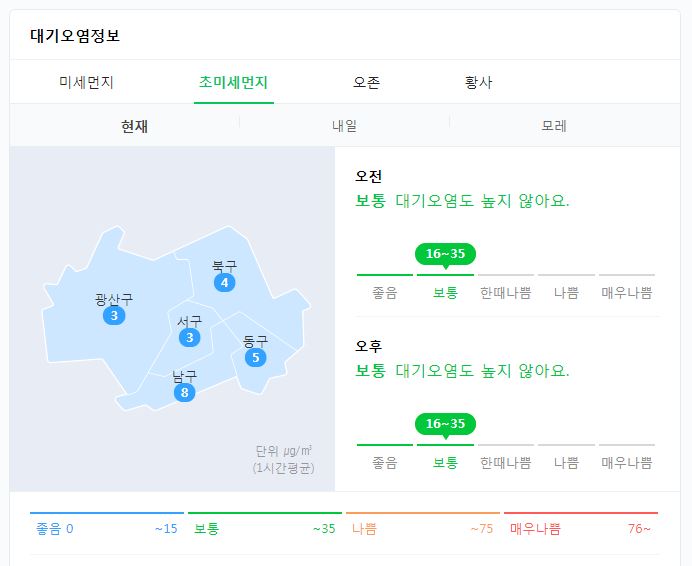The height and width of the screenshot is (566, 692).
Task: Show the 현재 forecast
Action: click(x=134, y=126)
